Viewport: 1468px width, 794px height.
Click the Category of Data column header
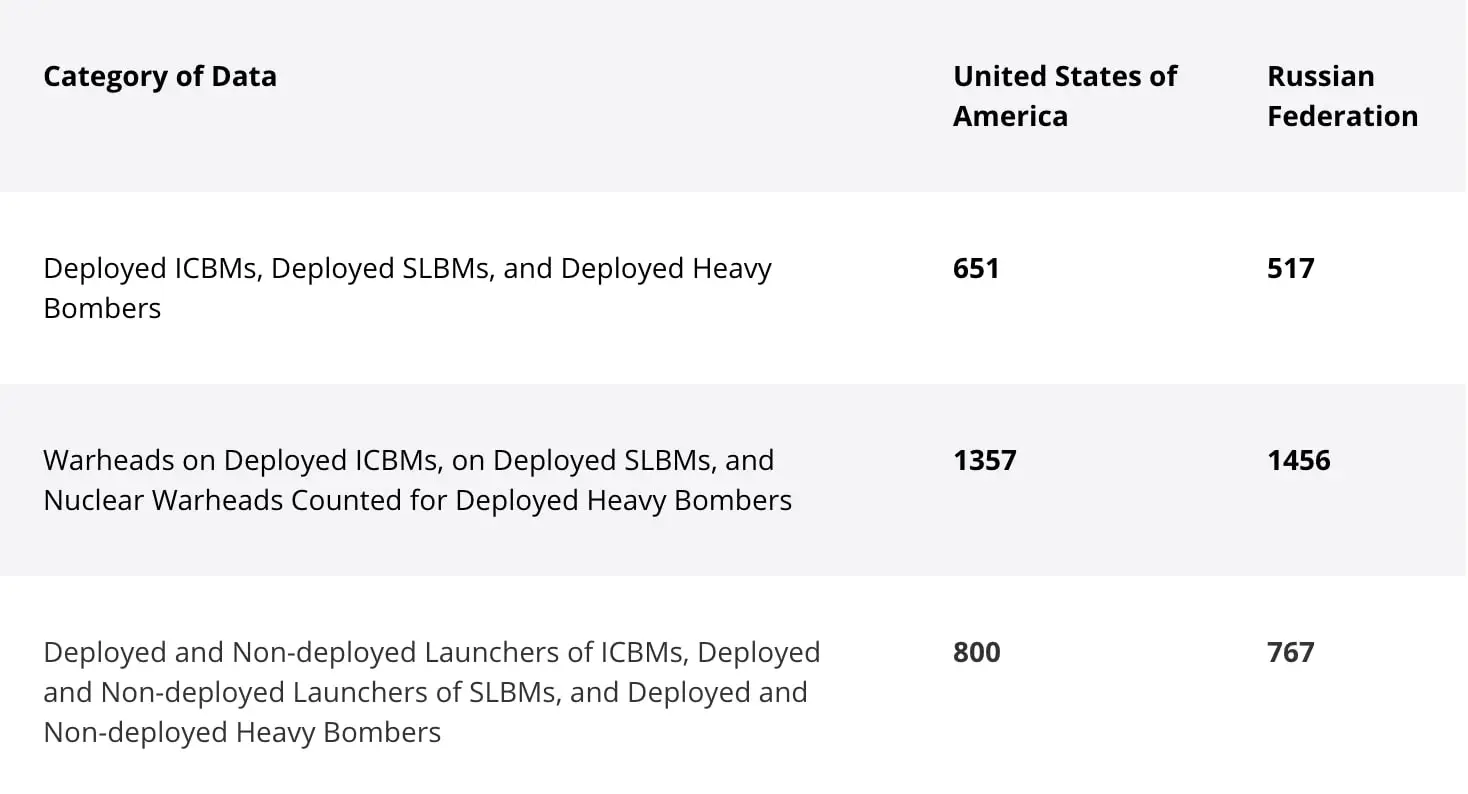(160, 77)
